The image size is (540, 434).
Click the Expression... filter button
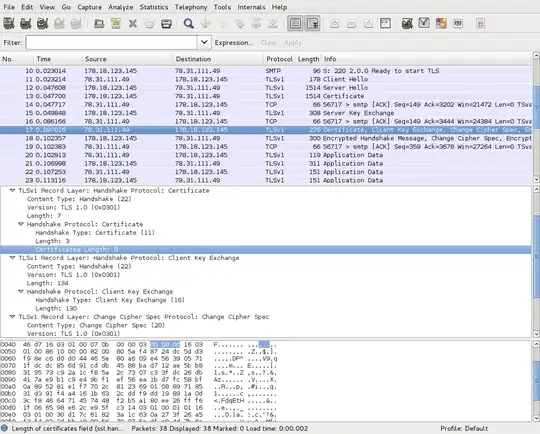pyautogui.click(x=234, y=43)
